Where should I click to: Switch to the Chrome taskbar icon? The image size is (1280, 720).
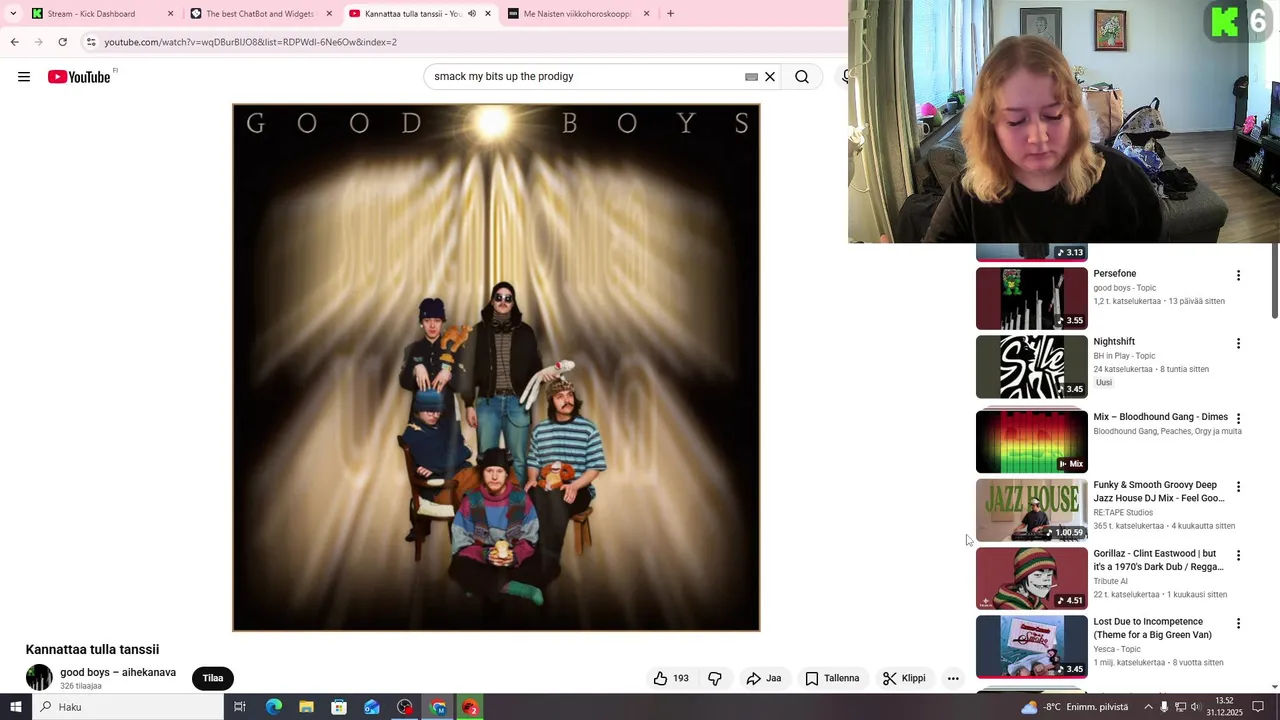[x=438, y=707]
